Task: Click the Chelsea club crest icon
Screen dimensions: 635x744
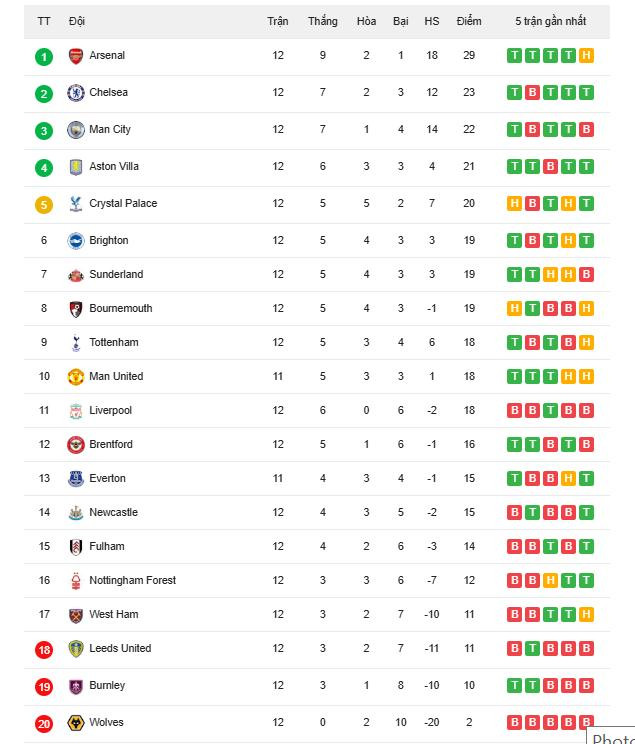Action: (x=76, y=93)
